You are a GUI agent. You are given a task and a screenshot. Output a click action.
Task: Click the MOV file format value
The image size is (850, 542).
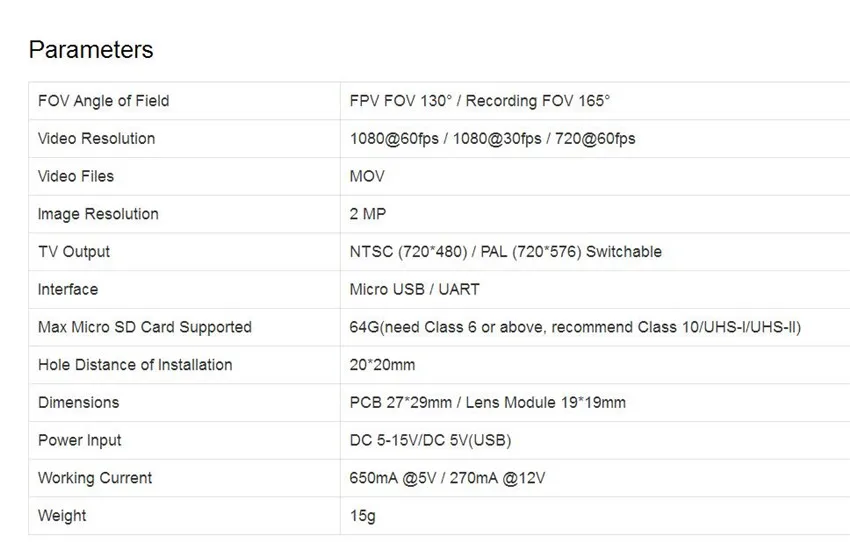point(367,176)
